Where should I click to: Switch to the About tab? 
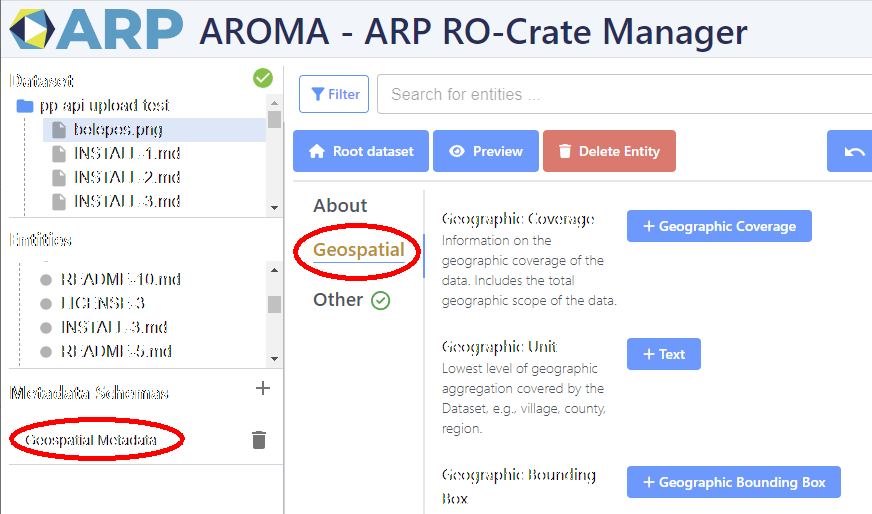point(340,206)
